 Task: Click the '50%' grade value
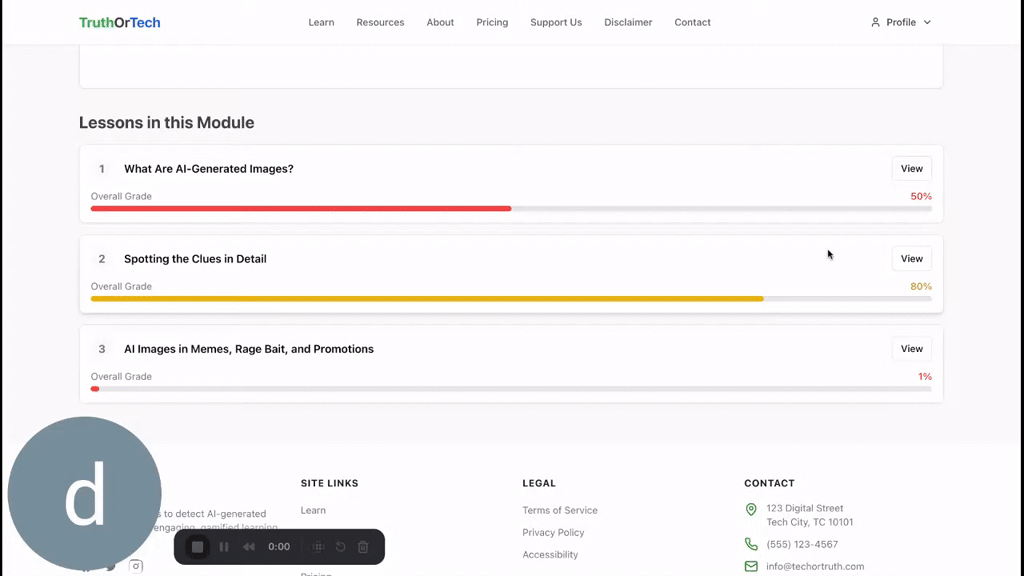pyautogui.click(x=921, y=196)
